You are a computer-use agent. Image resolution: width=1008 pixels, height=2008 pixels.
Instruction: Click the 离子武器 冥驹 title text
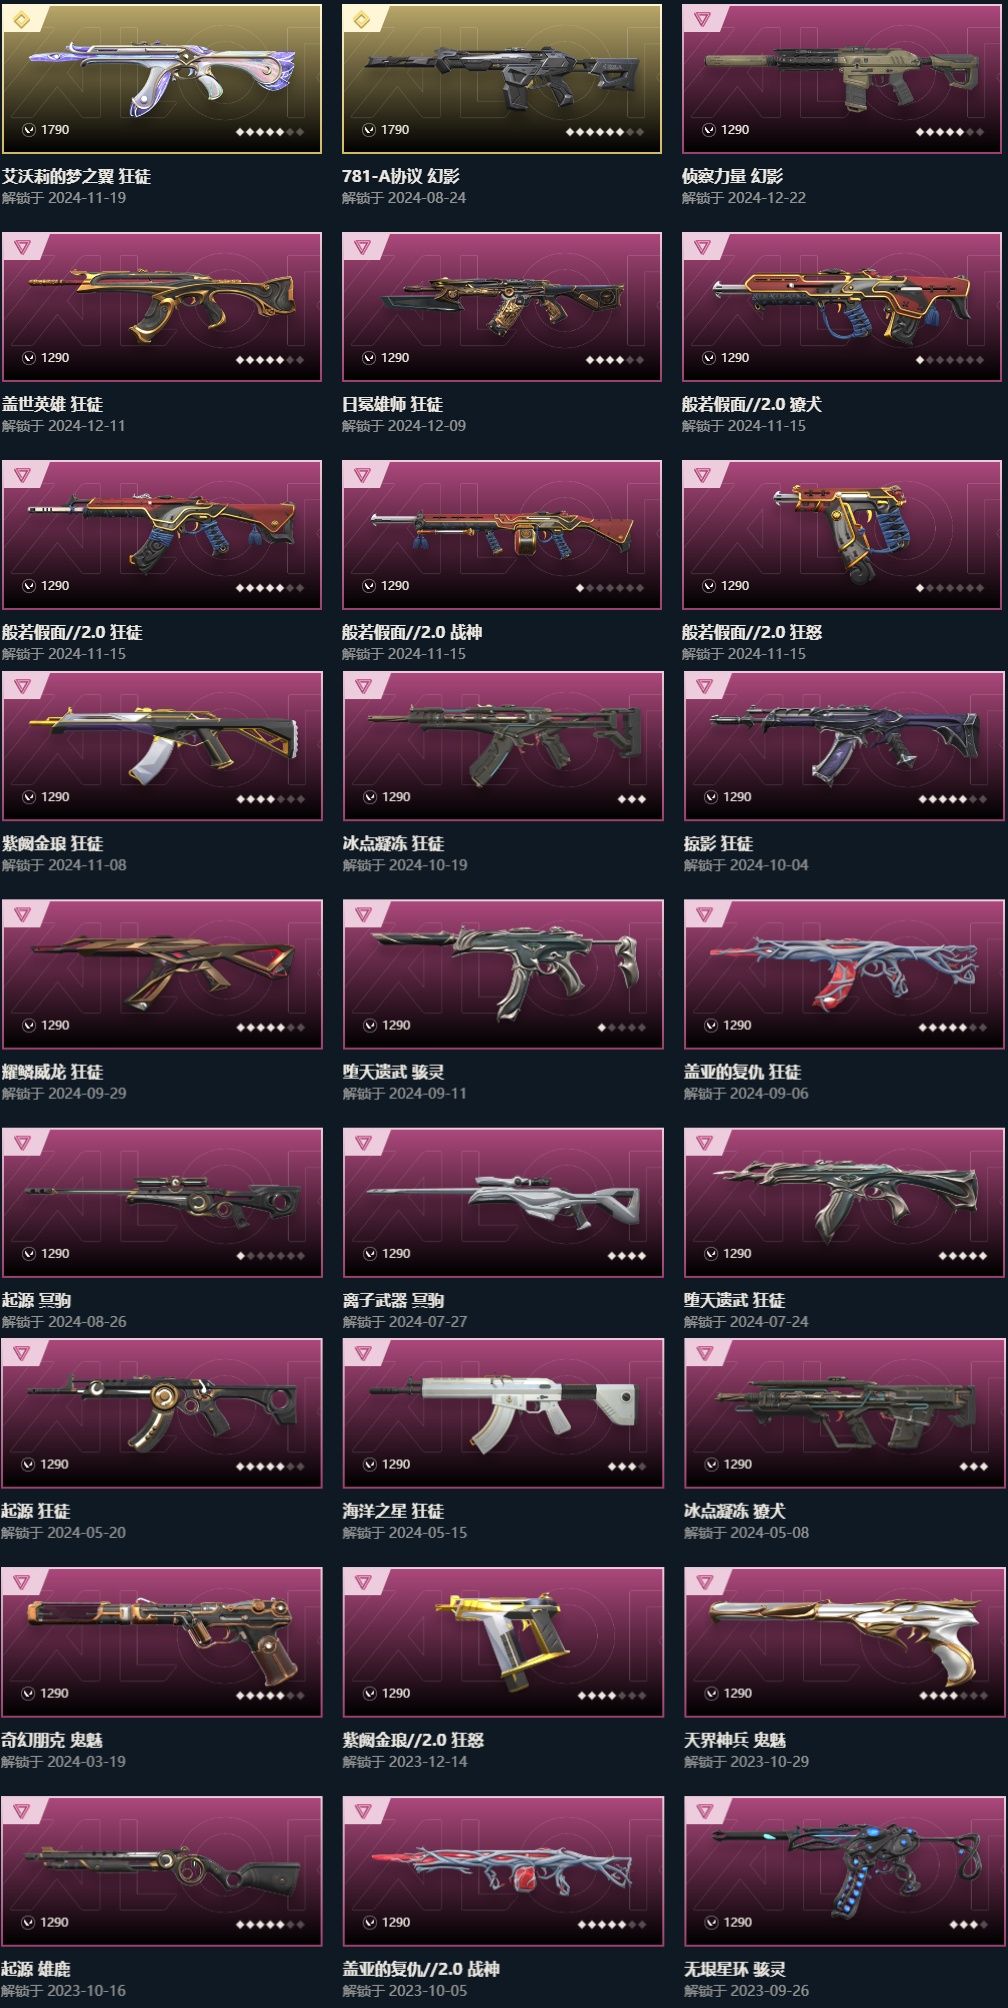pos(393,1300)
